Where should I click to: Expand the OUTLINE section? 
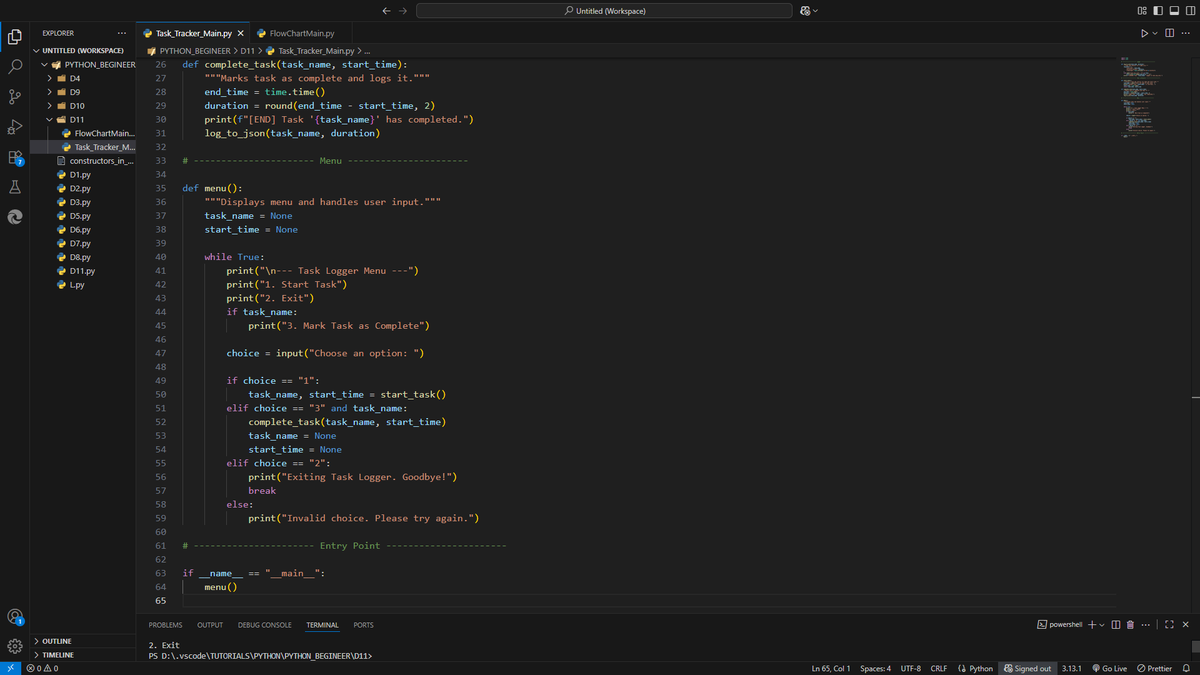pos(56,641)
